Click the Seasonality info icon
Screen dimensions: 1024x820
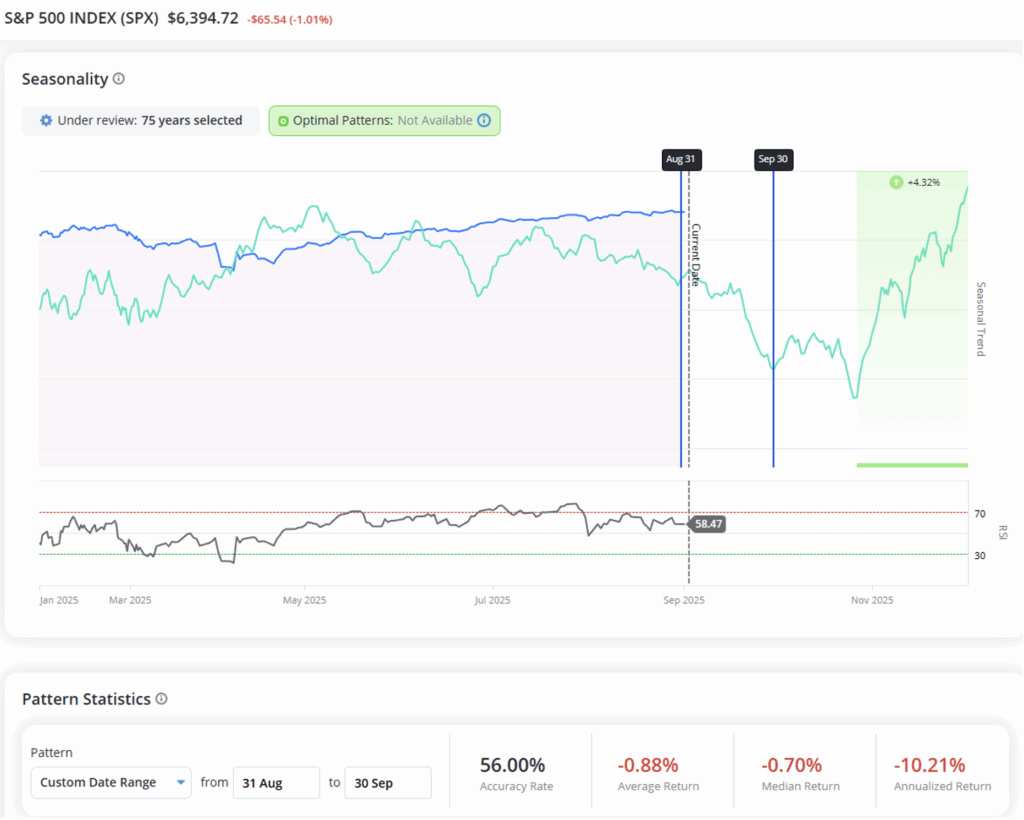tap(118, 78)
